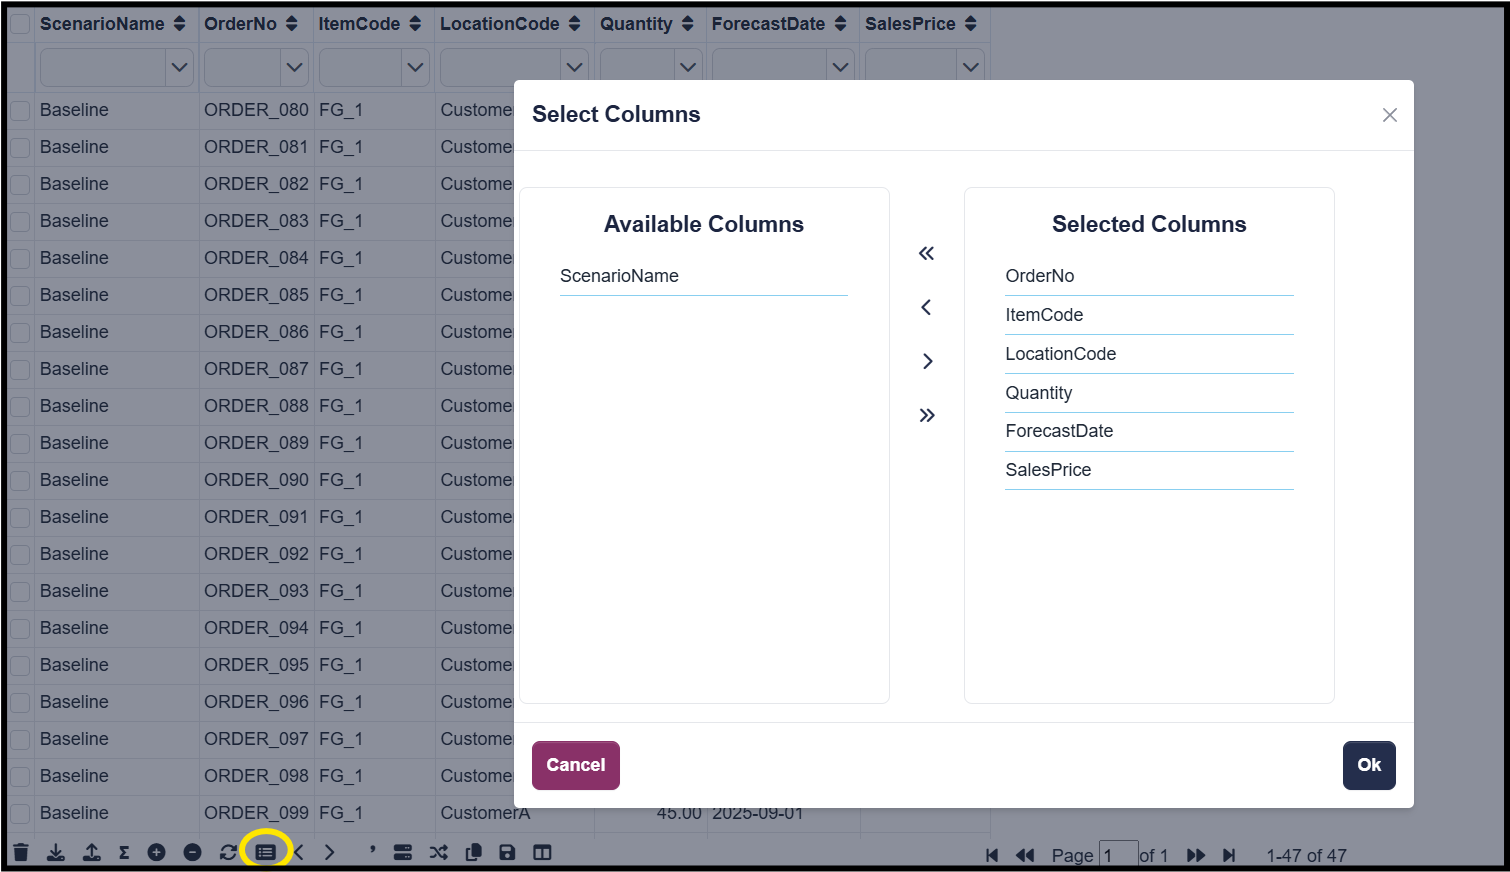Add a new row with the plus icon
The height and width of the screenshot is (872, 1510).
point(157,852)
